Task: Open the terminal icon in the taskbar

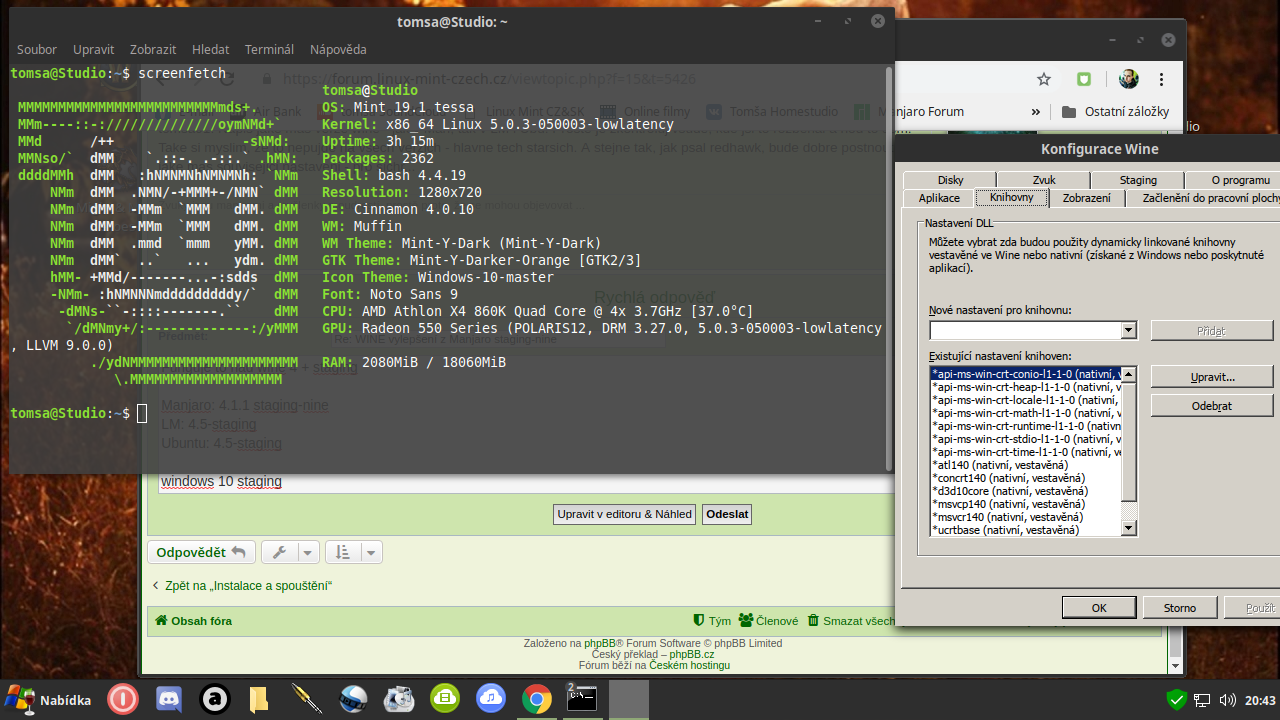Action: click(x=582, y=699)
